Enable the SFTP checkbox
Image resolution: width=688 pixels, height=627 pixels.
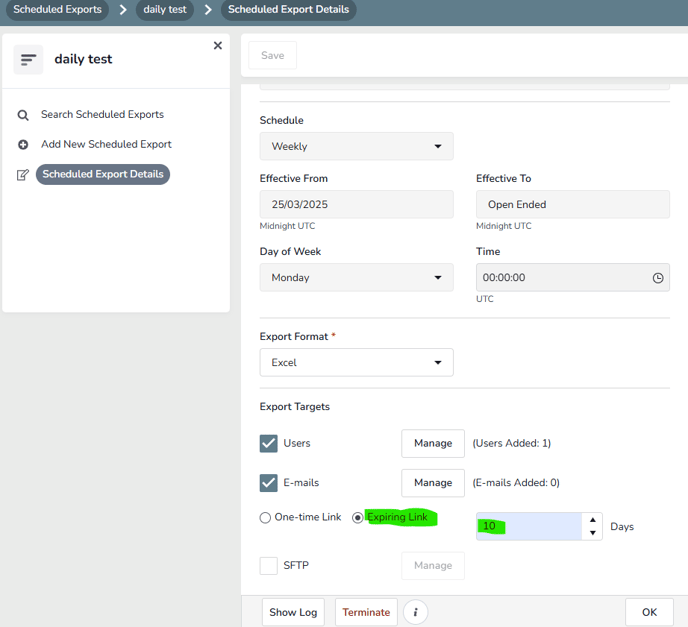click(269, 566)
